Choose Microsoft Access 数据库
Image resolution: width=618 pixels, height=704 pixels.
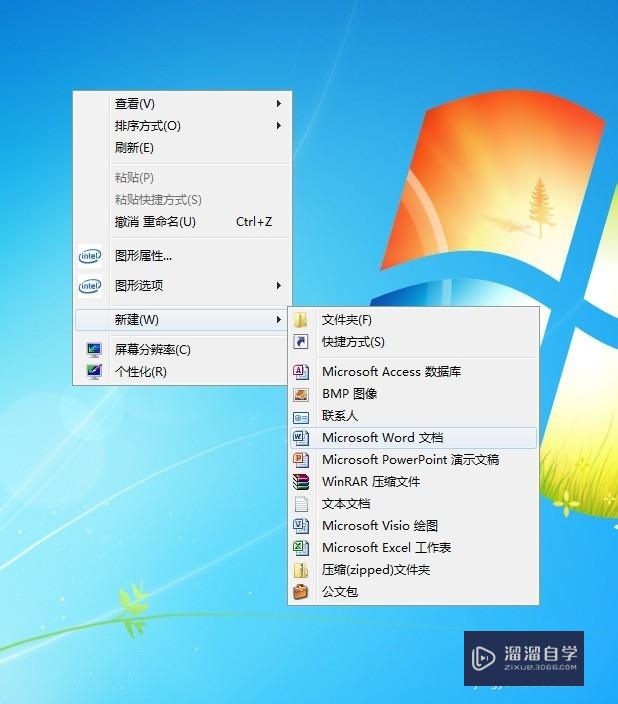(x=413, y=372)
